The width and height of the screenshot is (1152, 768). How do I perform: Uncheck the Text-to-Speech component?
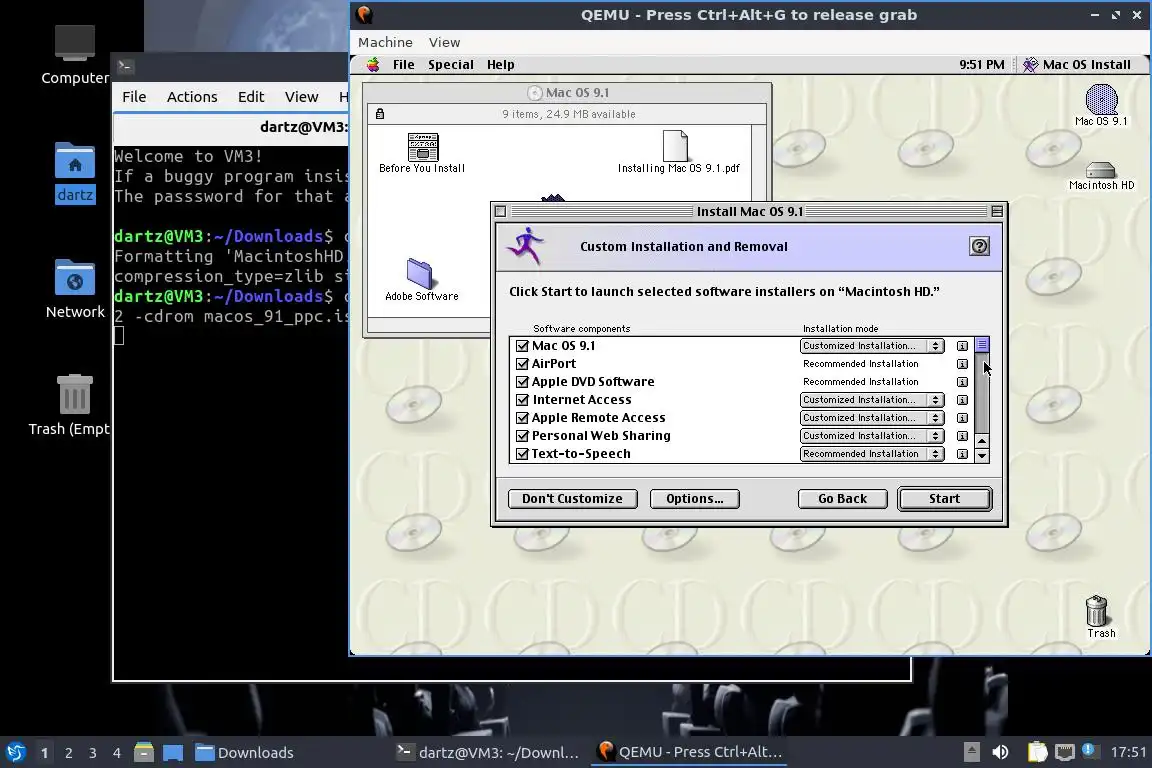coord(522,453)
